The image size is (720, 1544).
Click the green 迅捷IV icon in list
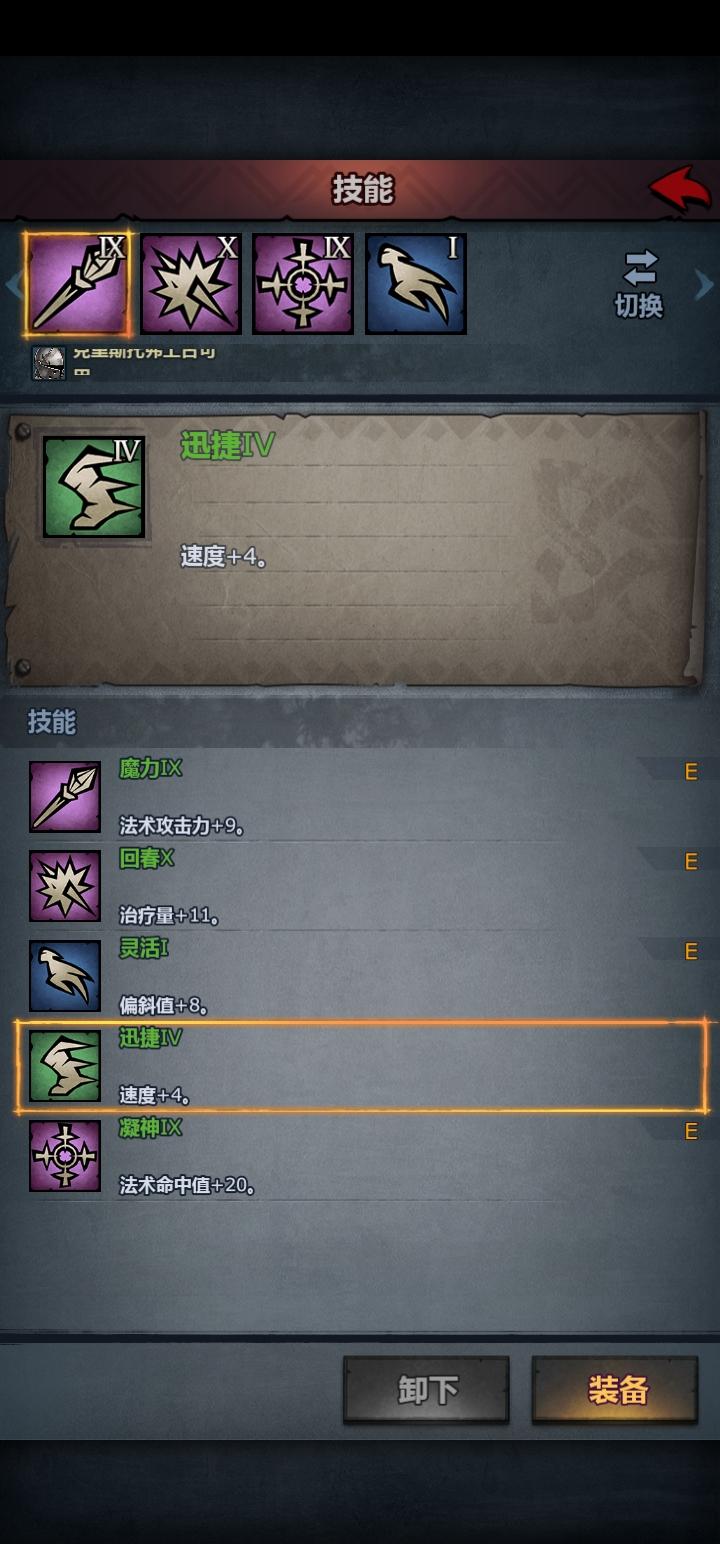pyautogui.click(x=65, y=1067)
